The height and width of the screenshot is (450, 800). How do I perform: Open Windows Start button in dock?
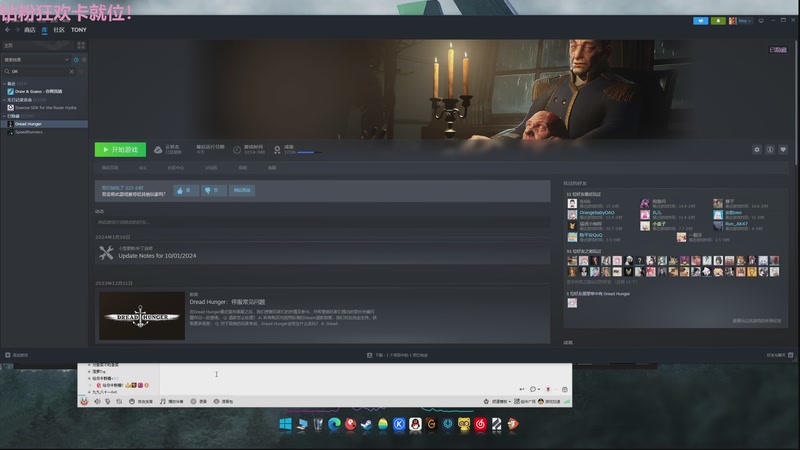pyautogui.click(x=285, y=424)
